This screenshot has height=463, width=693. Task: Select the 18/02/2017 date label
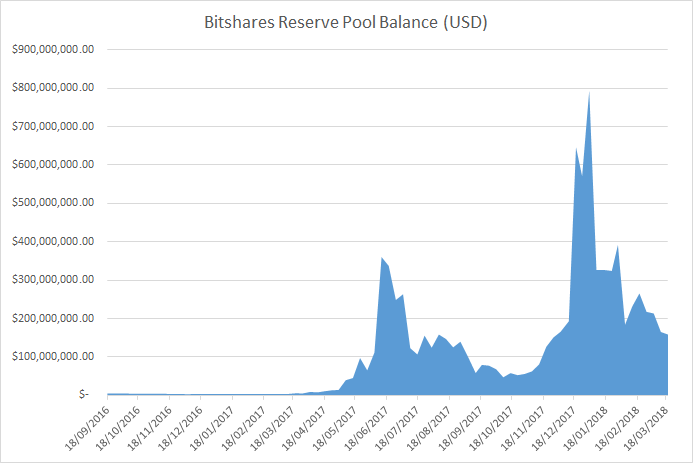[243, 427]
